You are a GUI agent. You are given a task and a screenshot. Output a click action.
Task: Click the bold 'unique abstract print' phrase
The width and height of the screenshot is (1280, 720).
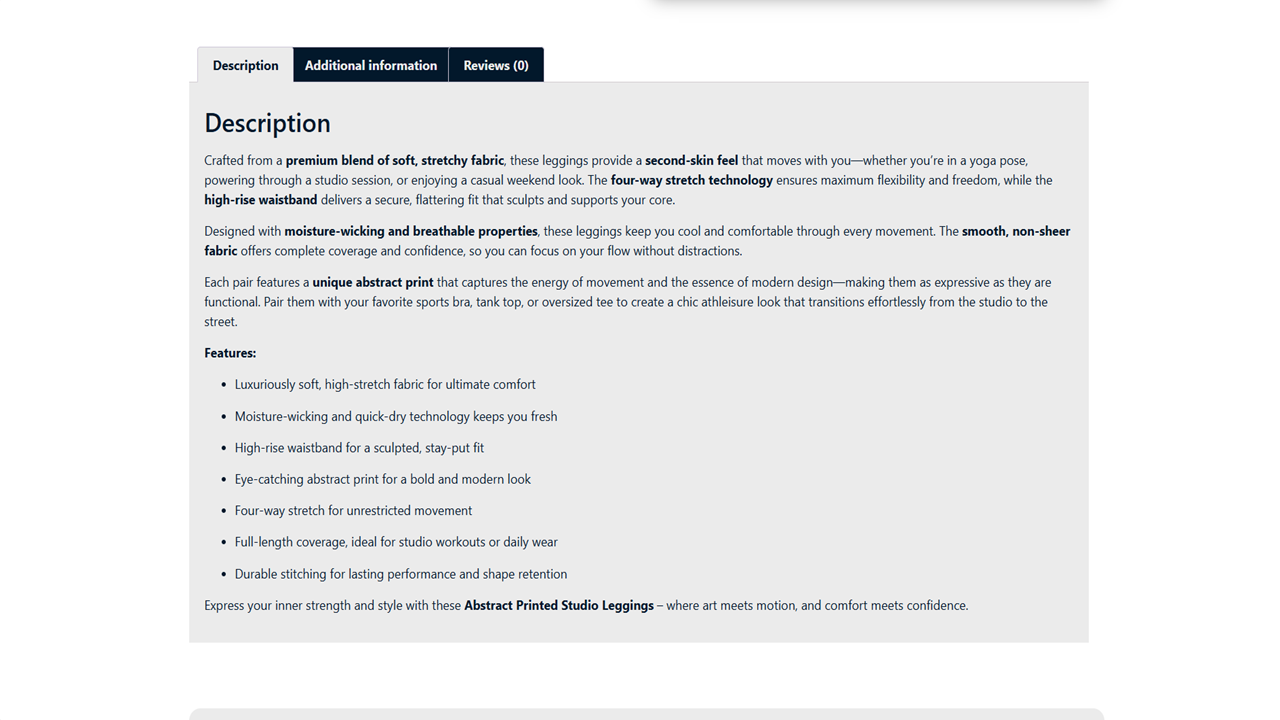(373, 282)
